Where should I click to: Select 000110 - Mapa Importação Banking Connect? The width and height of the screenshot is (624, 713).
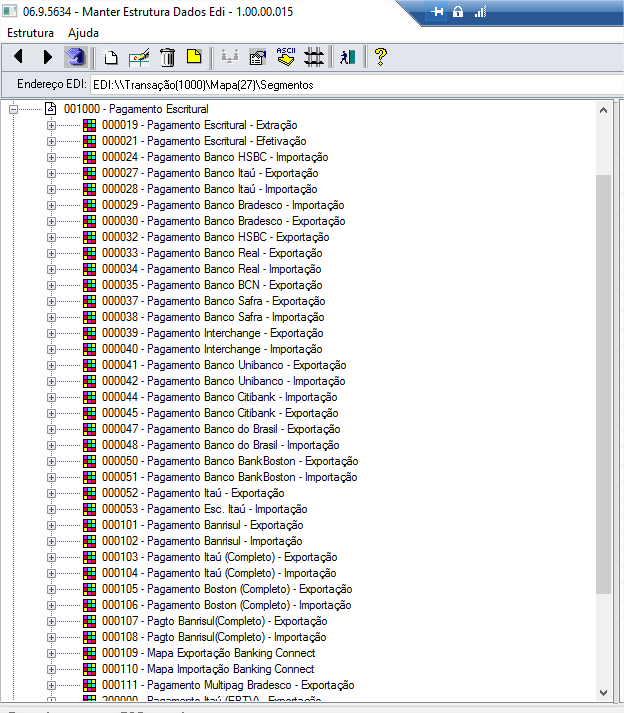click(x=208, y=669)
